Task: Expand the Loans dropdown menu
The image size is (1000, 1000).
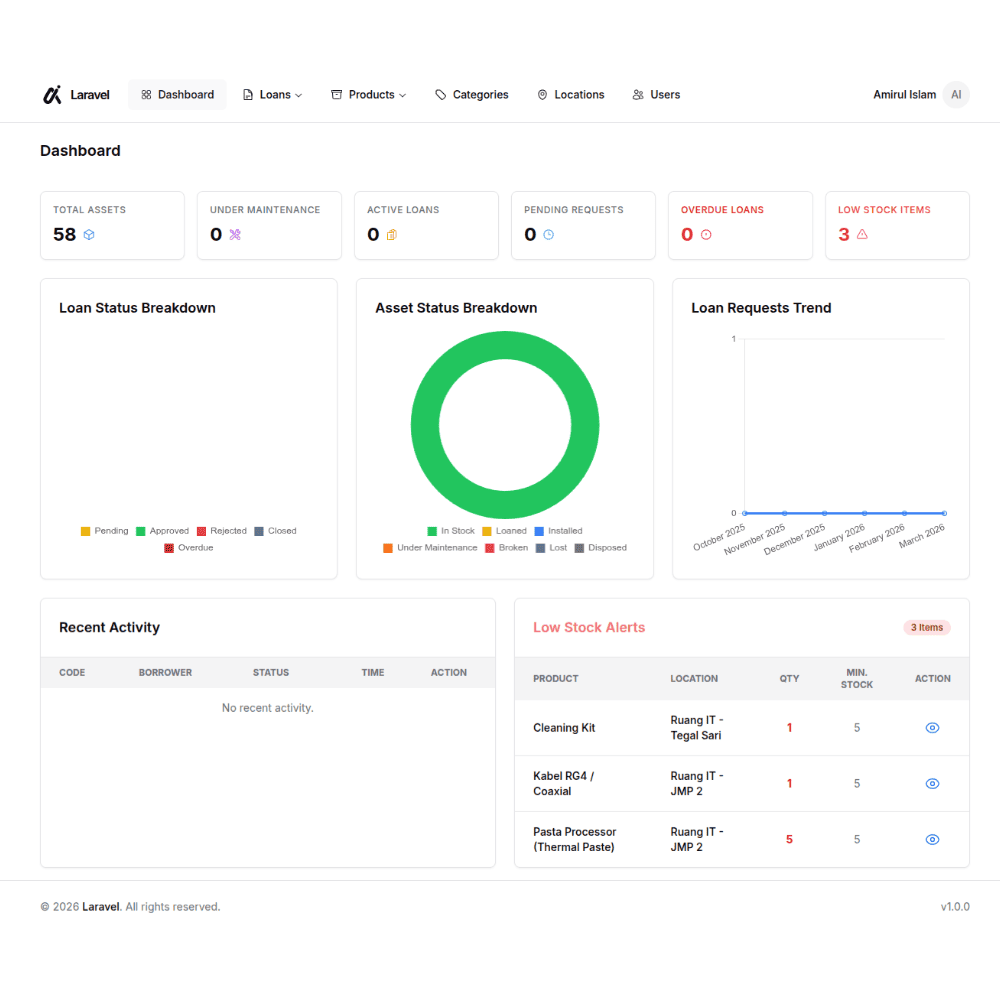Action: (x=273, y=95)
